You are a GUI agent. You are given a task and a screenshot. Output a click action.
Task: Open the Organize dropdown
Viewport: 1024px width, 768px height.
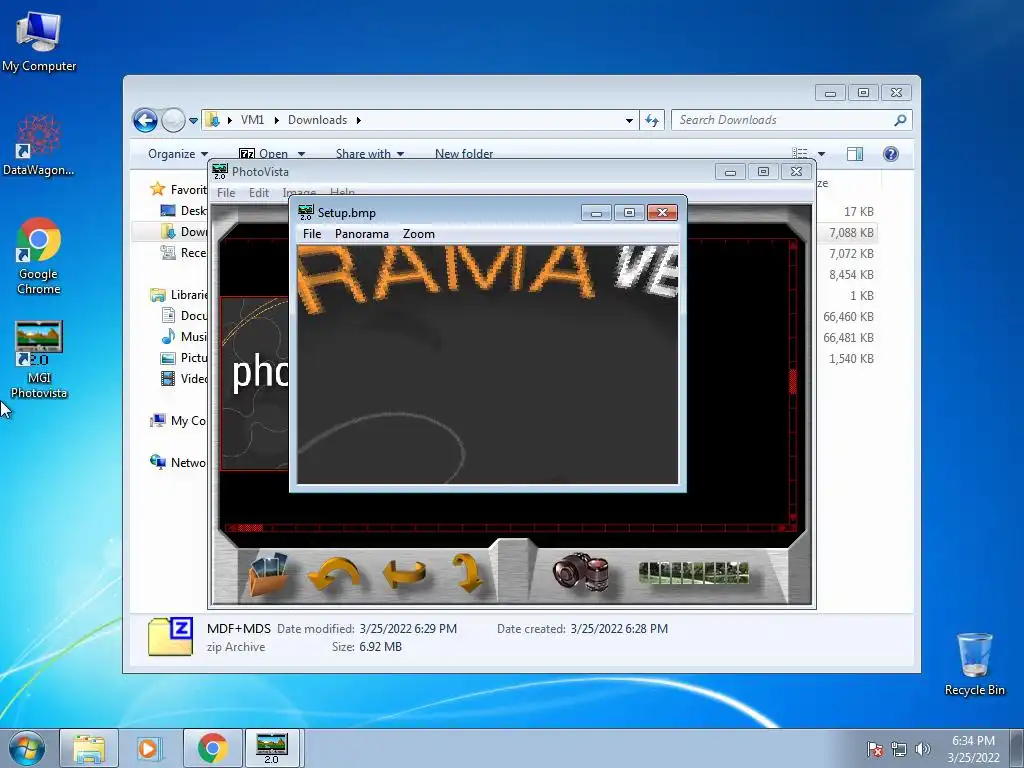click(178, 154)
